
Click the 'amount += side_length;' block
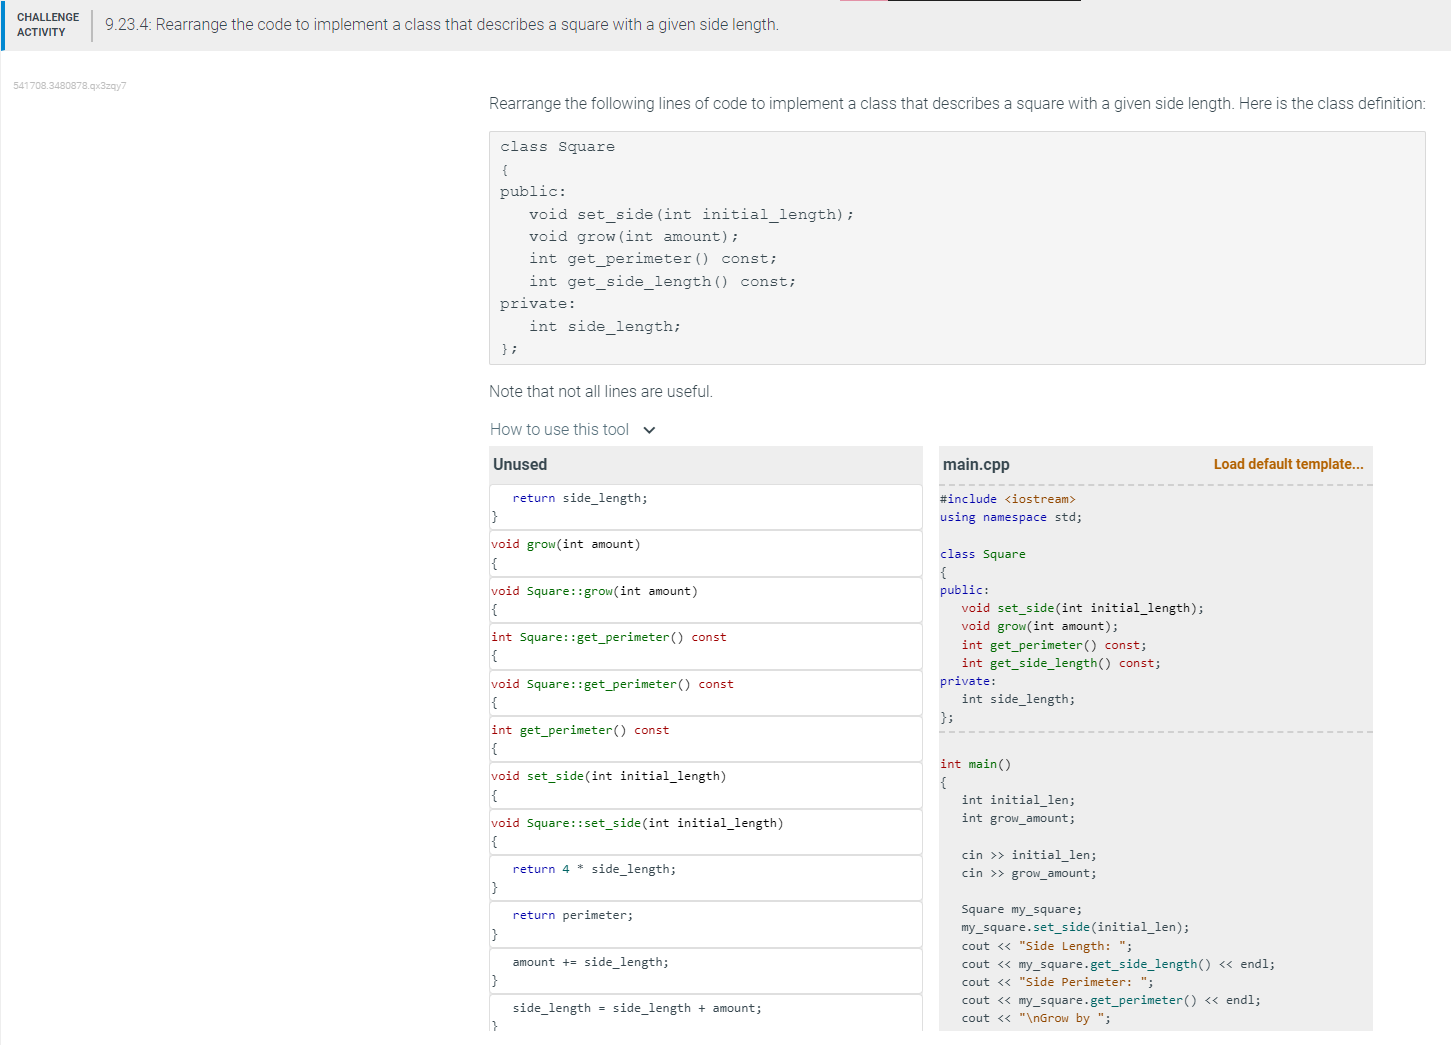coord(705,971)
